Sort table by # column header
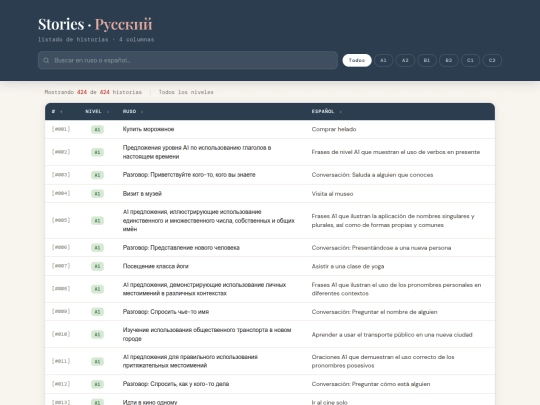The width and height of the screenshot is (540, 405). (57, 112)
